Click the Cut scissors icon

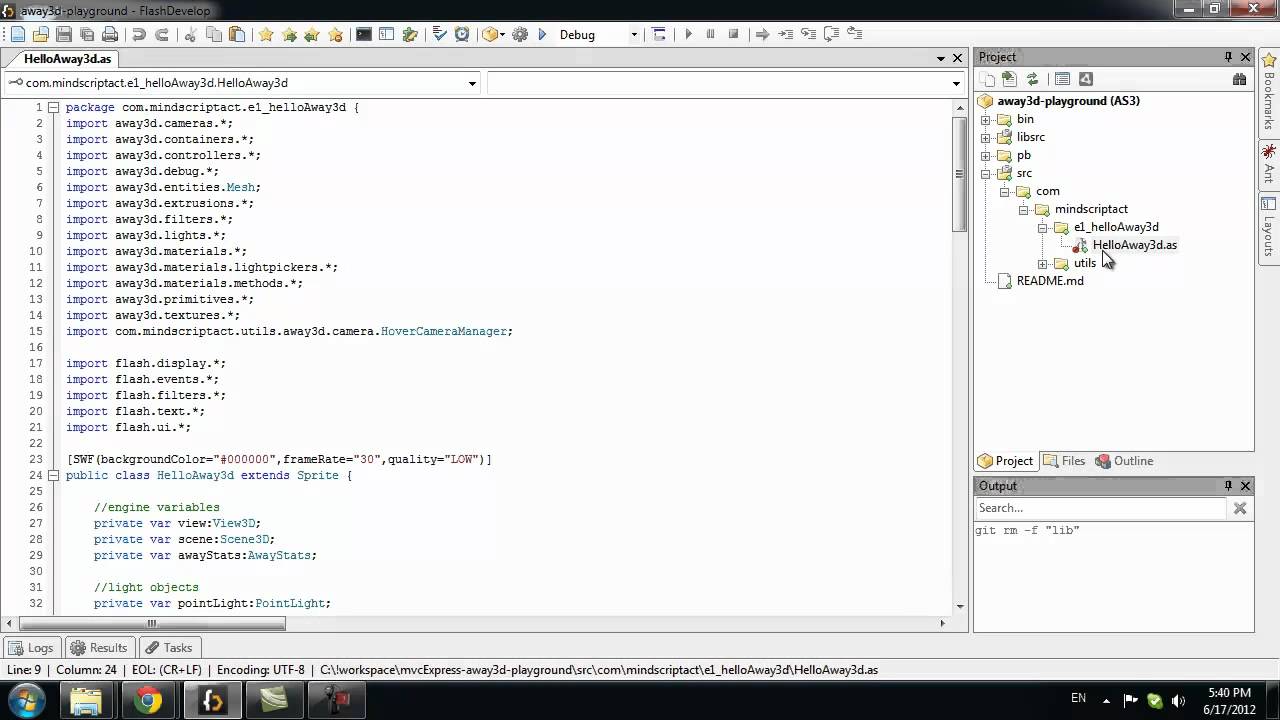(x=190, y=34)
